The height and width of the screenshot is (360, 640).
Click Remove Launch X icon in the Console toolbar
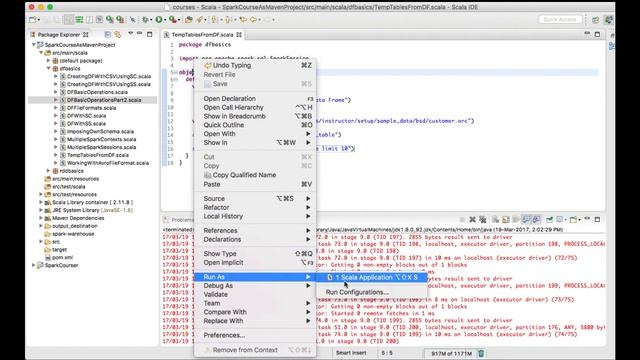(473, 220)
